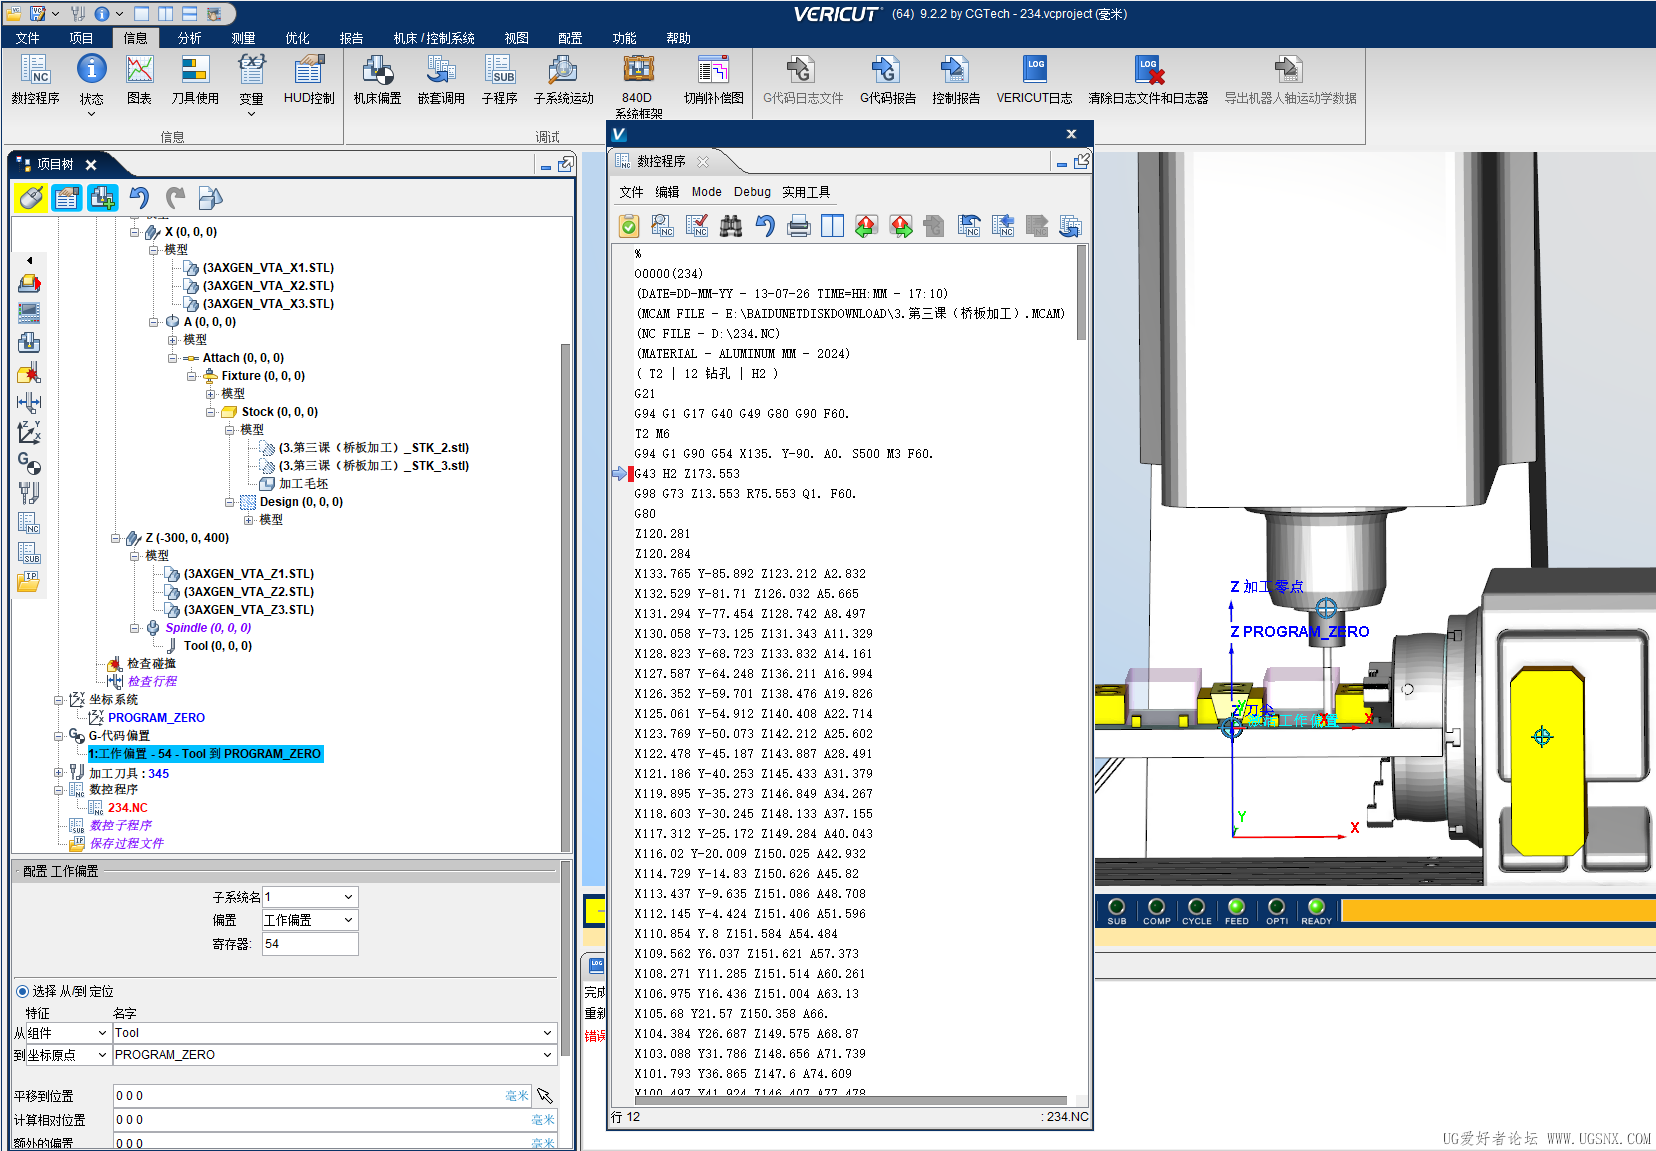1656x1151 pixels.
Task: Open the Debug menu in NC program window
Action: (752, 192)
